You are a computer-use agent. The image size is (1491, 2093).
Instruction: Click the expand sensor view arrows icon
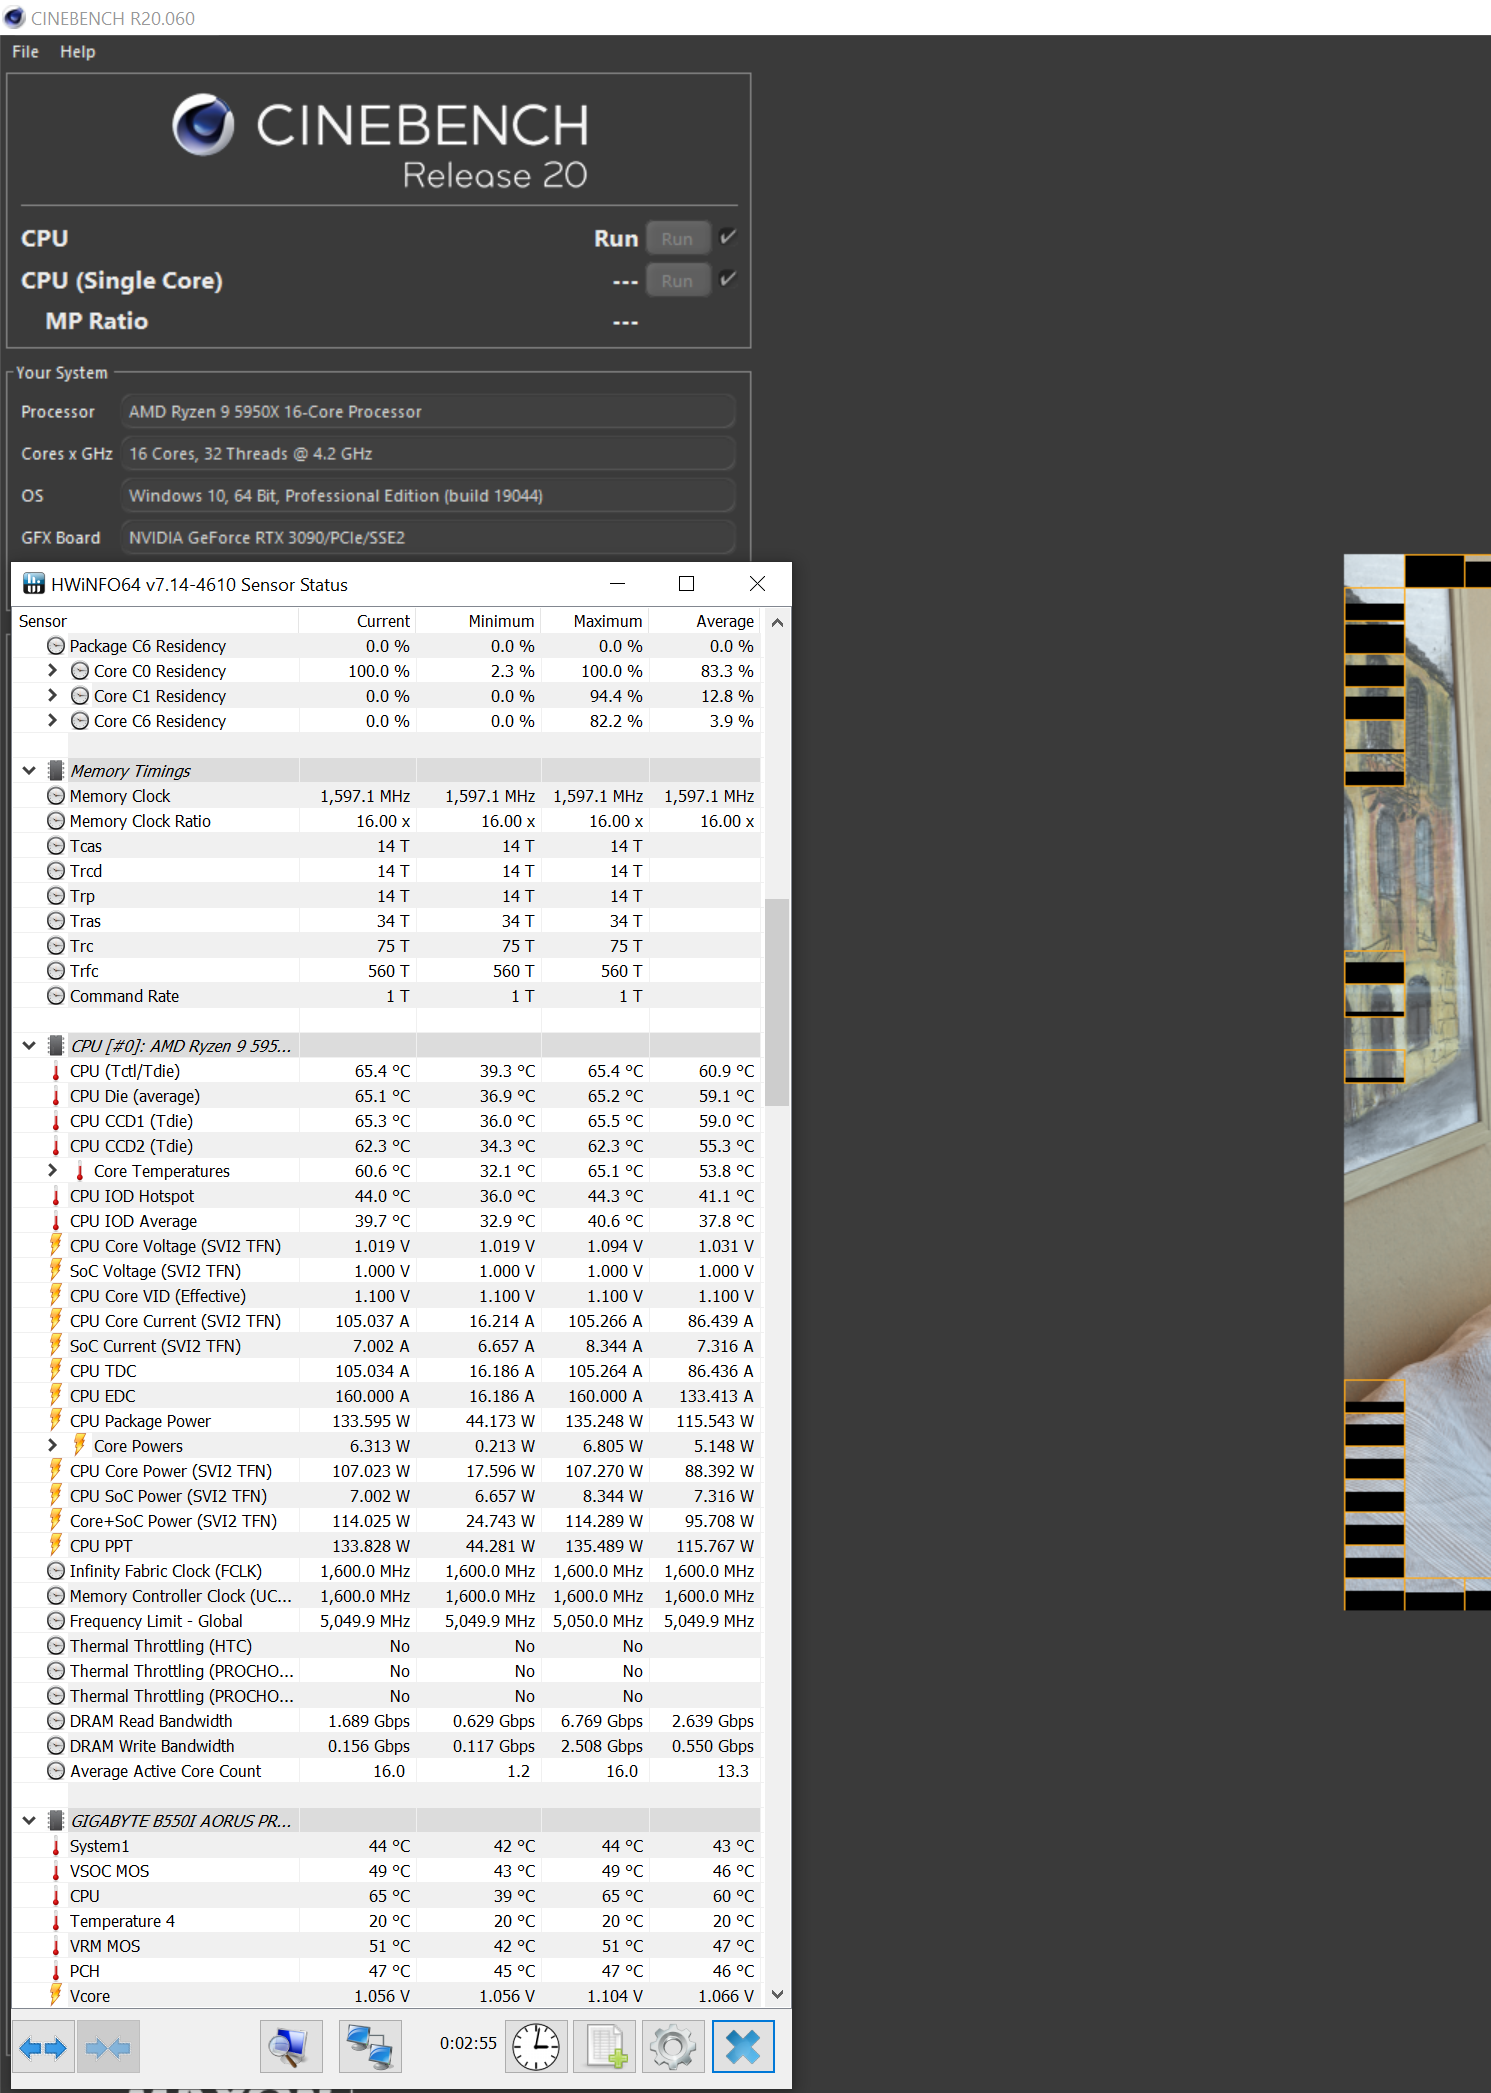click(43, 2047)
